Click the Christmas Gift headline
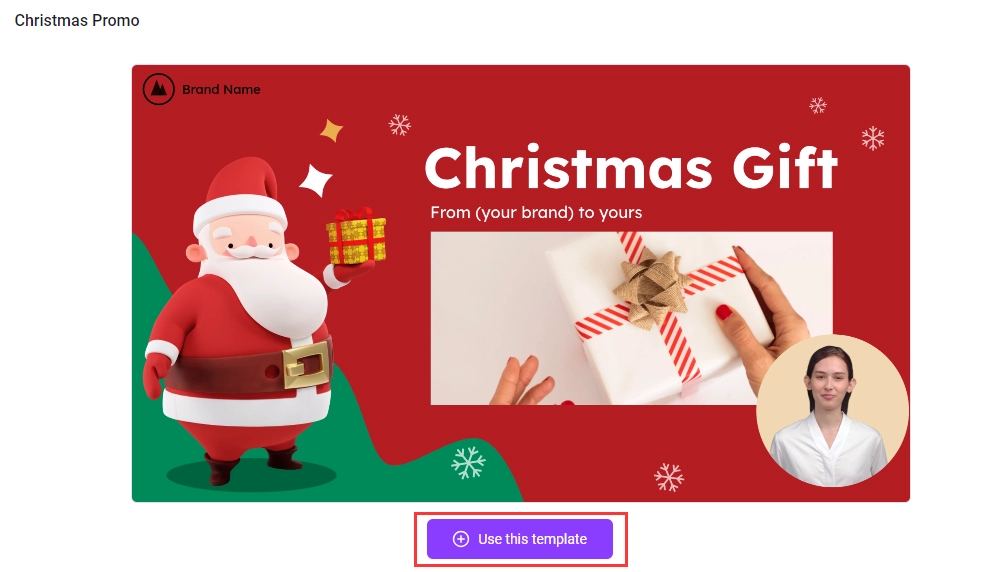This screenshot has width=993, height=572. pyautogui.click(x=631, y=168)
